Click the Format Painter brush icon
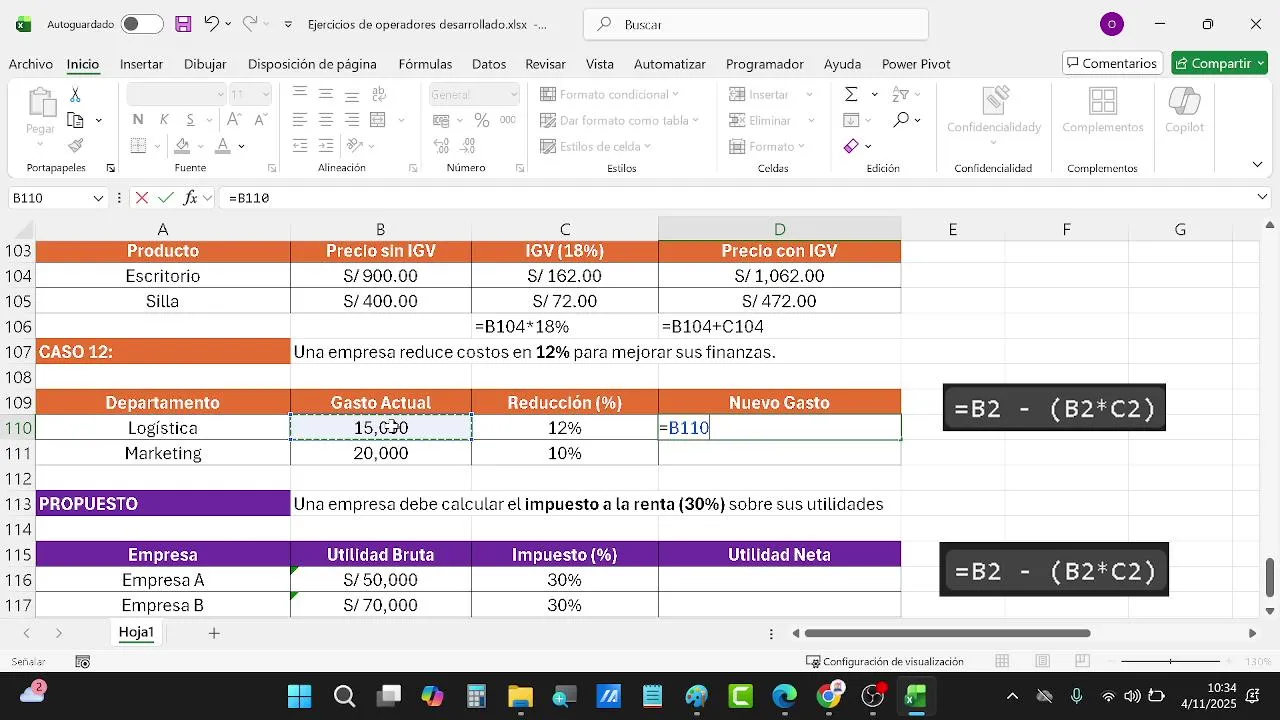The height and width of the screenshot is (720, 1280). click(x=75, y=146)
